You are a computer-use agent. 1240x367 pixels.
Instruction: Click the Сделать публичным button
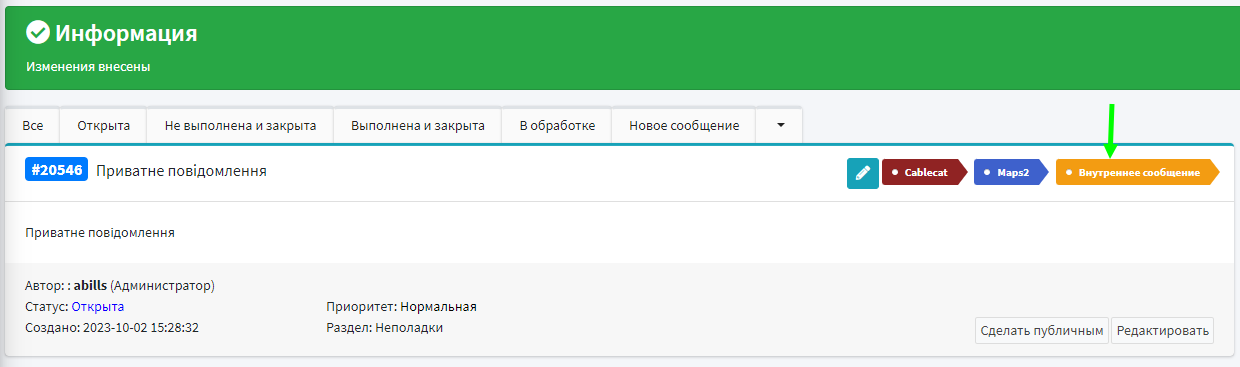[x=1041, y=330]
